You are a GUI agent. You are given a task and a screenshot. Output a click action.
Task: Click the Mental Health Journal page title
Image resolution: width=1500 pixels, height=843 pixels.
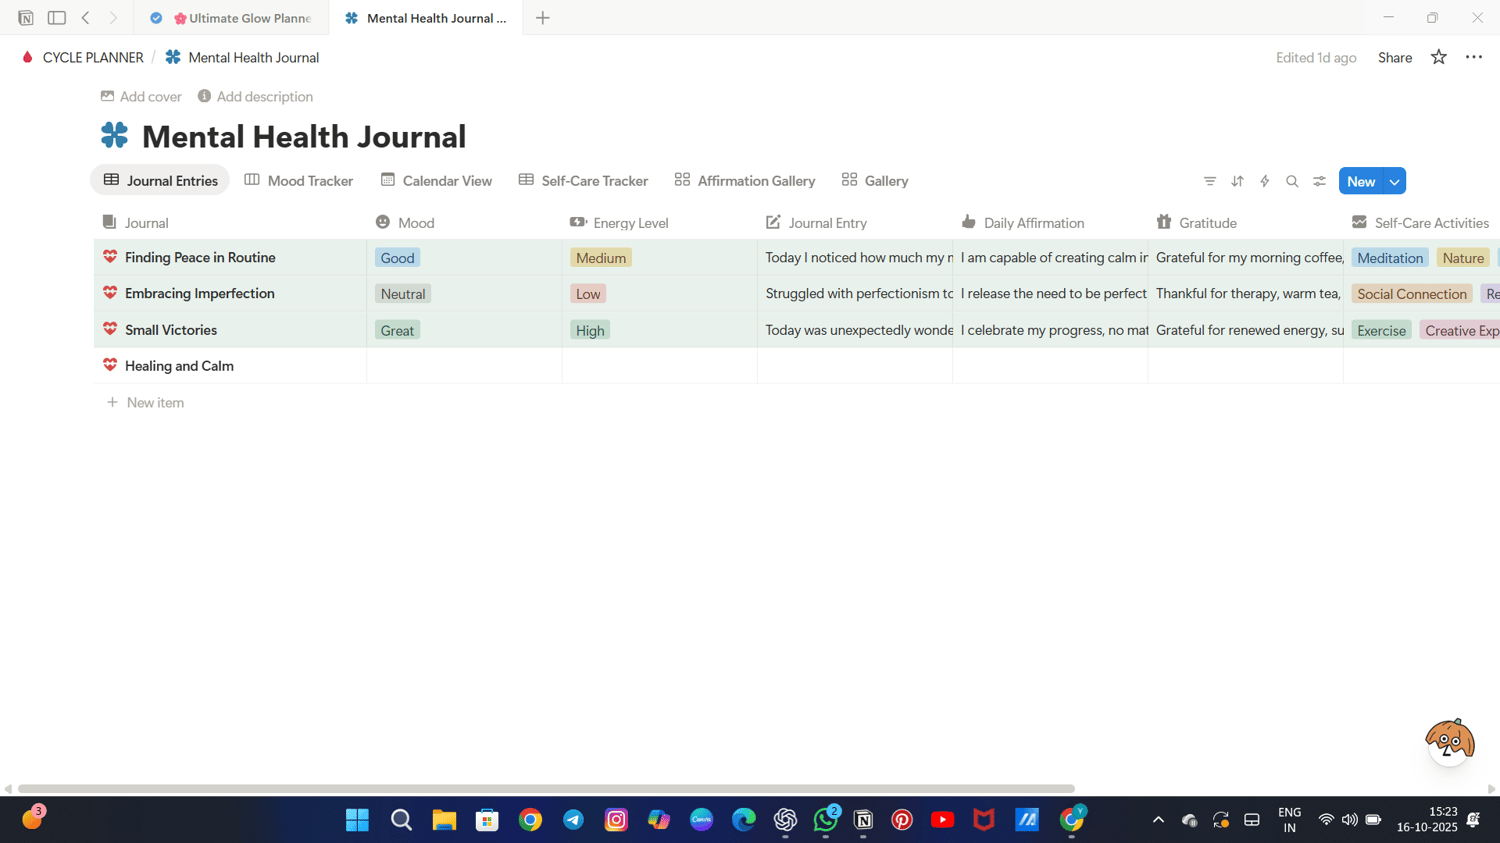[304, 136]
